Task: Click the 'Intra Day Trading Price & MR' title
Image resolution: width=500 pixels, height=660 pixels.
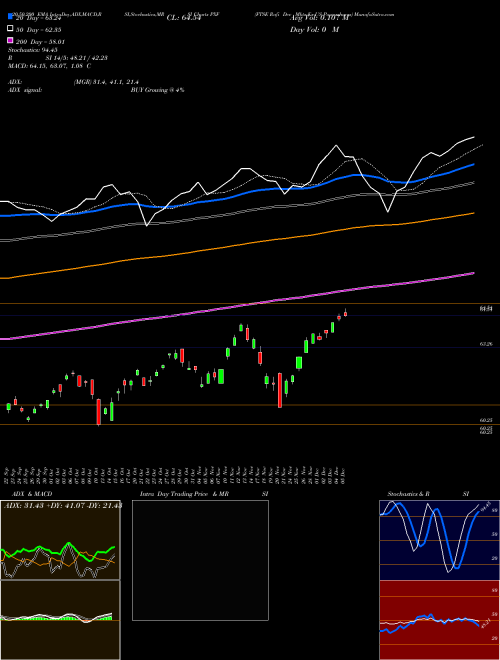Action: (x=184, y=494)
